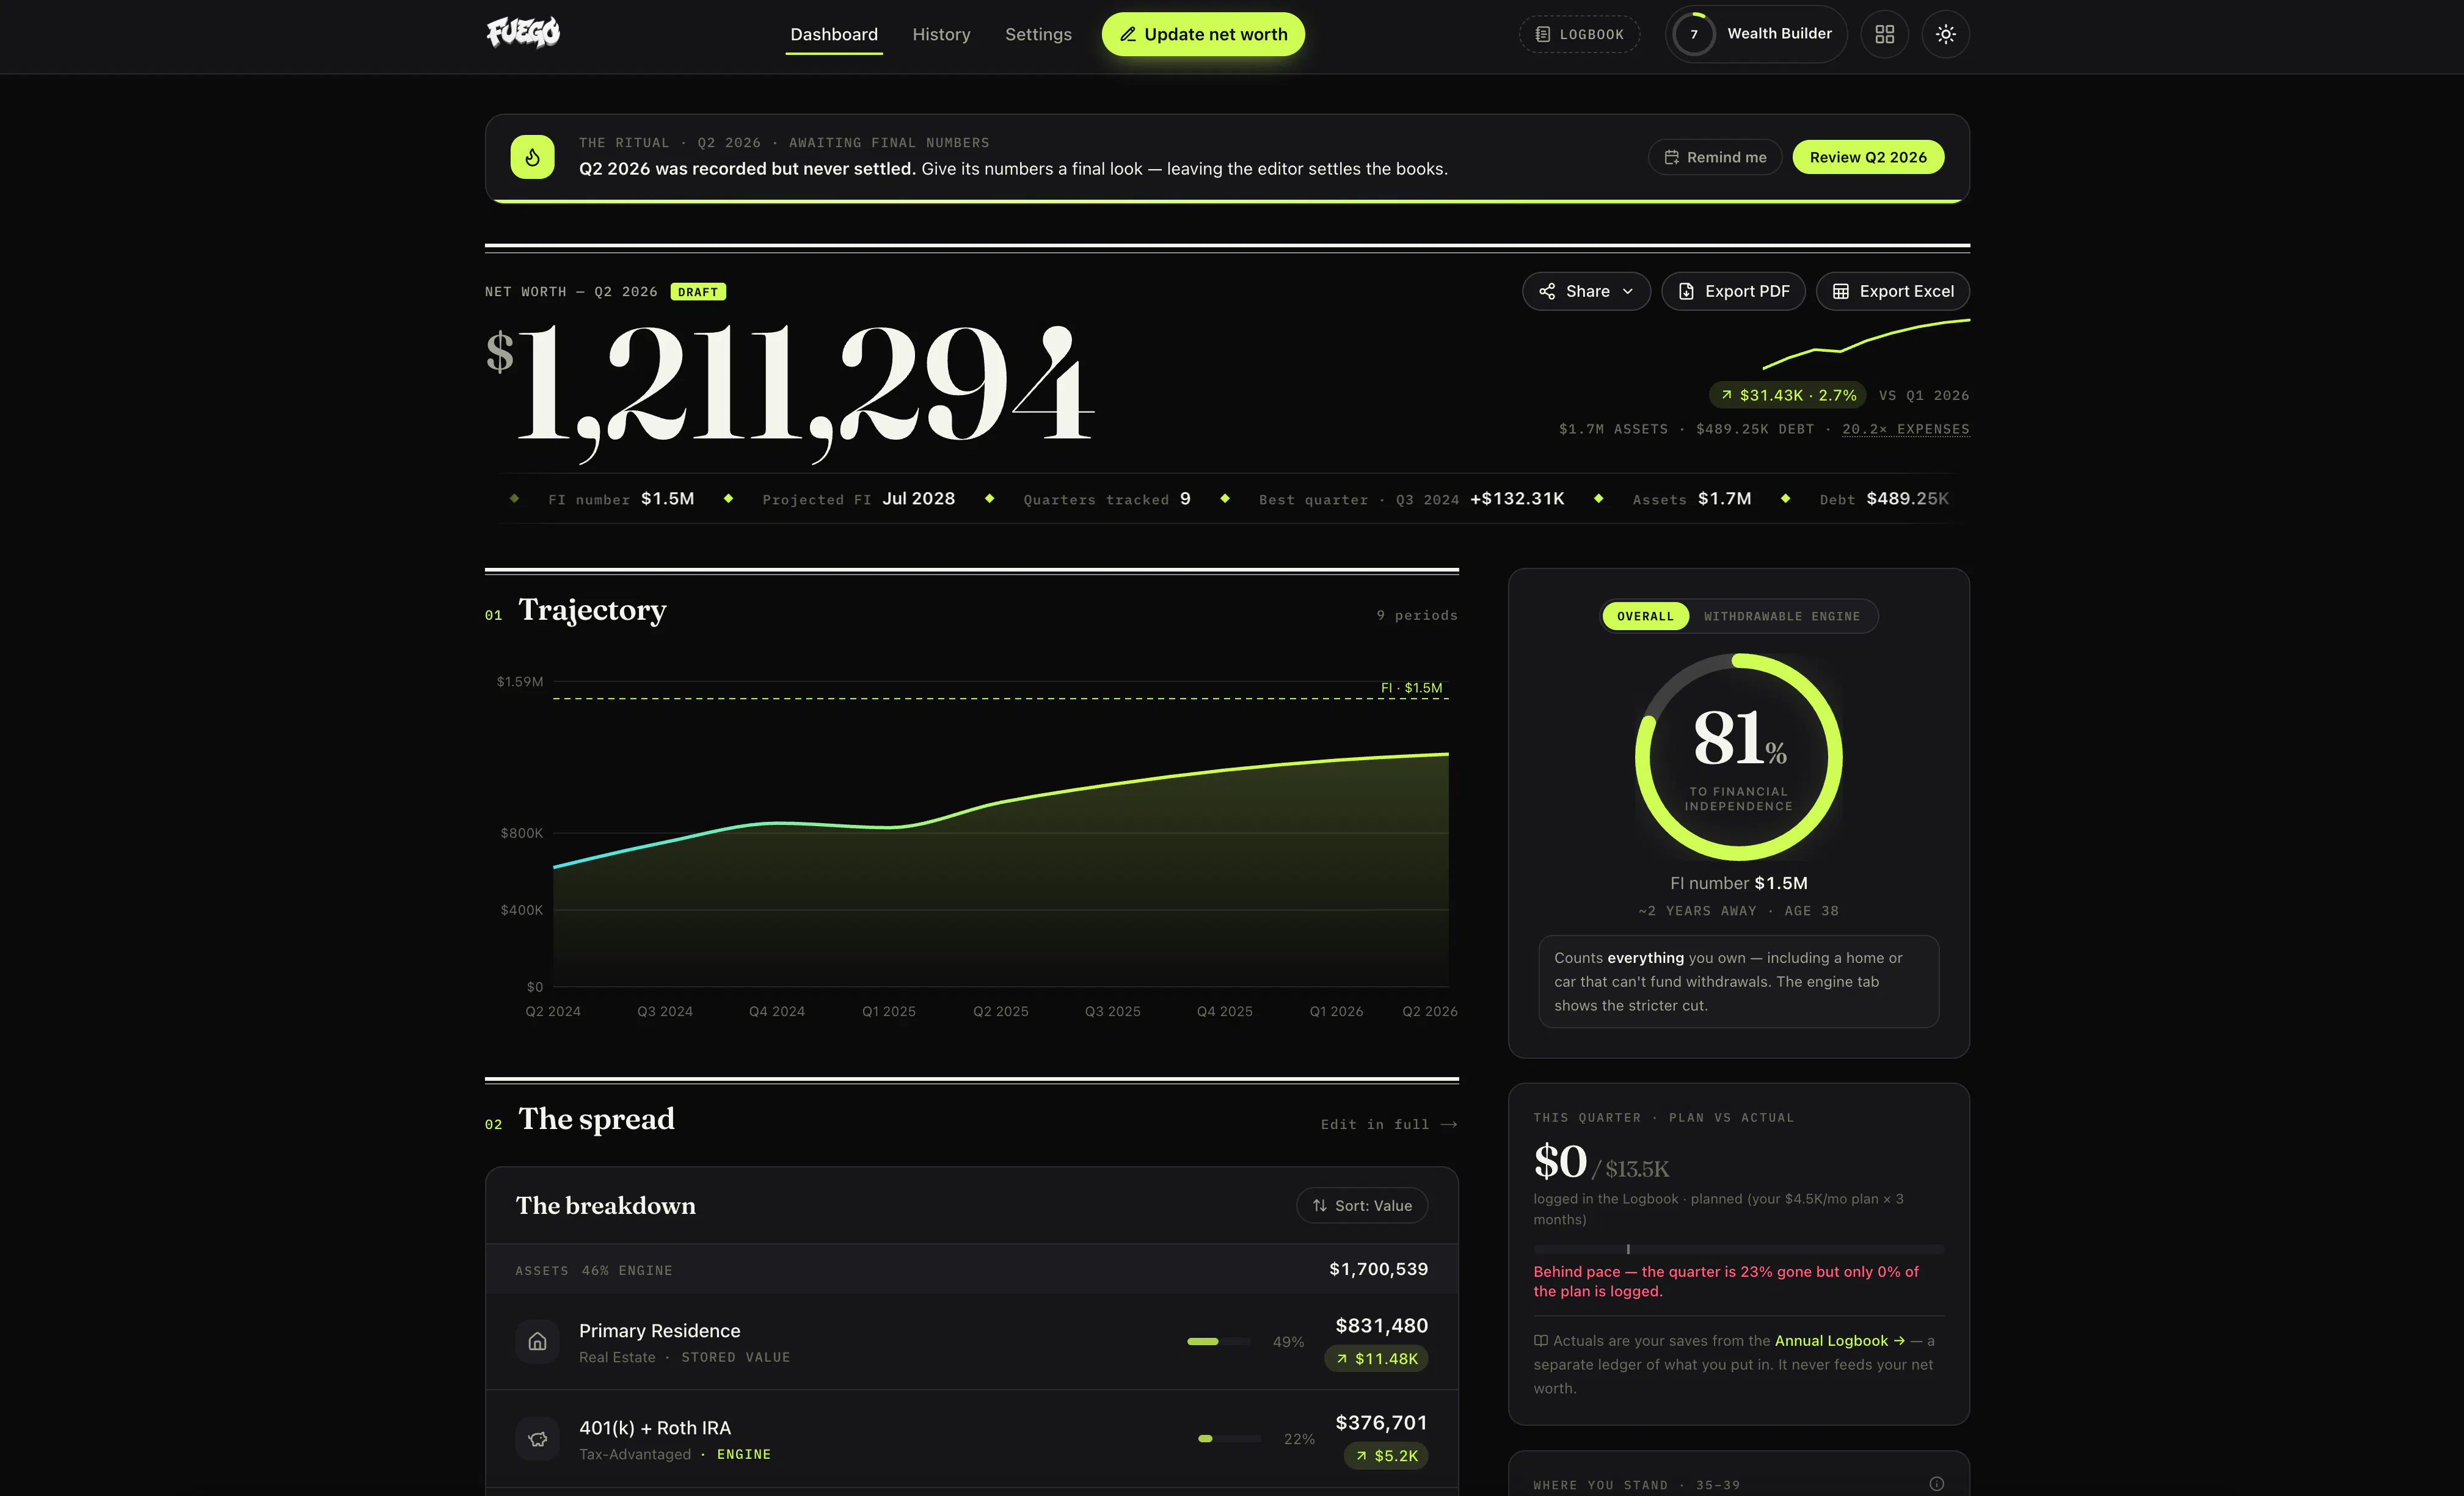Click the level 7 progress ring

(x=1694, y=34)
